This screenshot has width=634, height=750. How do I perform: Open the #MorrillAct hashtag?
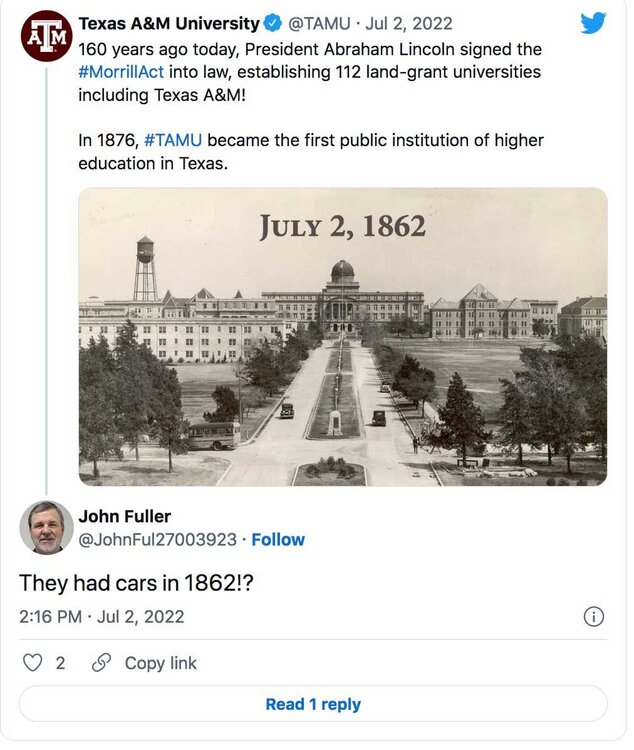coord(121,72)
